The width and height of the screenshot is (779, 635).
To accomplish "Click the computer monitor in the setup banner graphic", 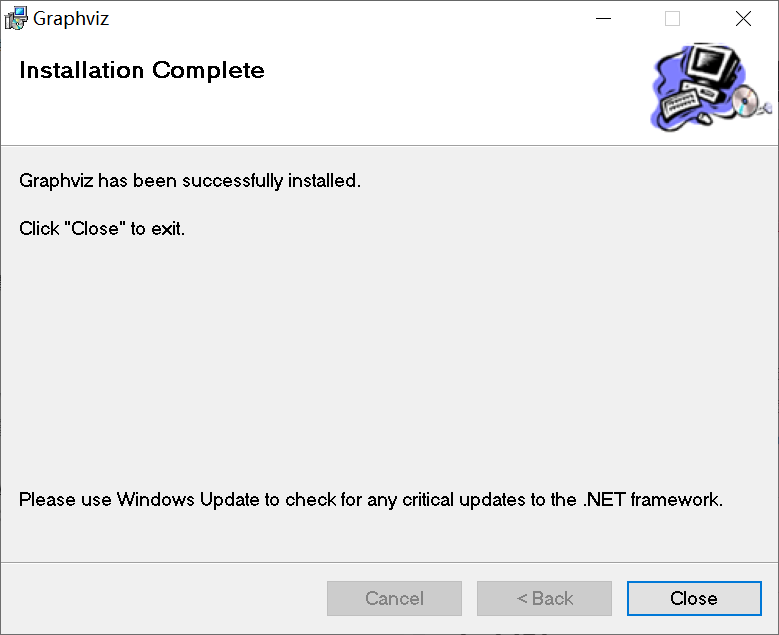I will (713, 66).
